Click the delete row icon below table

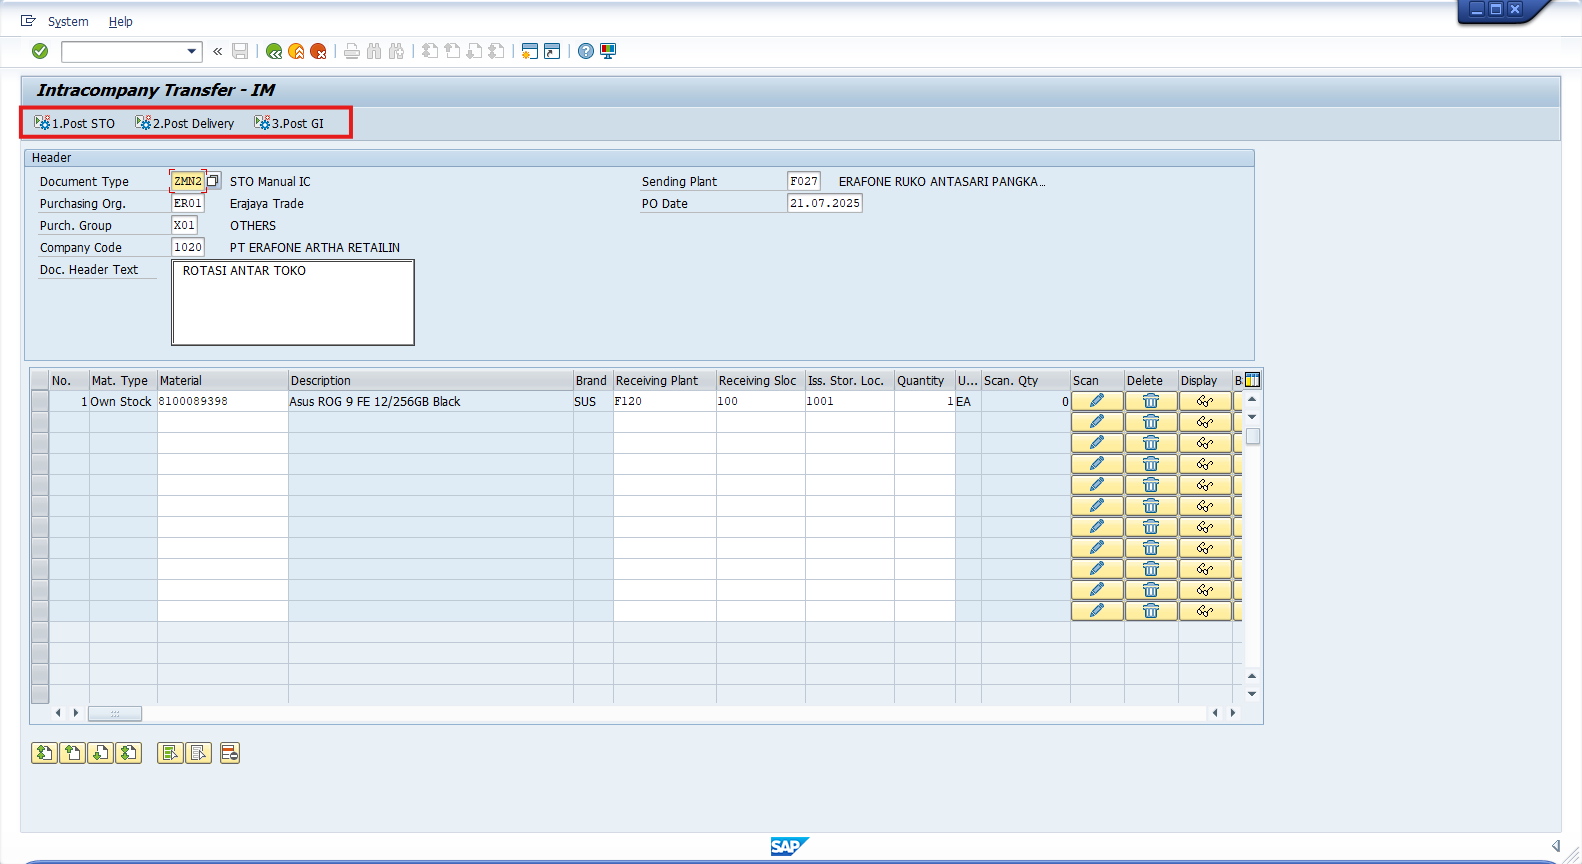tap(230, 753)
